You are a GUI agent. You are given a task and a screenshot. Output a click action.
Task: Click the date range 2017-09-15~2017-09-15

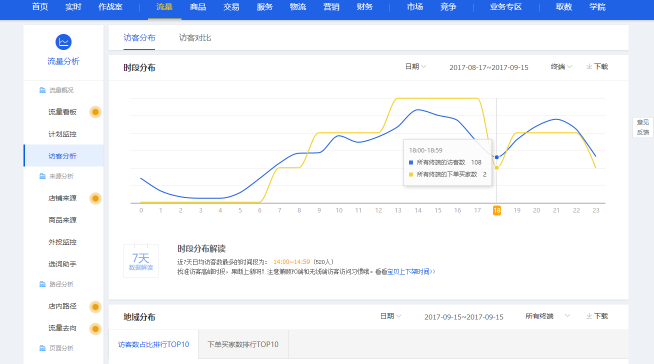pyautogui.click(x=464, y=317)
